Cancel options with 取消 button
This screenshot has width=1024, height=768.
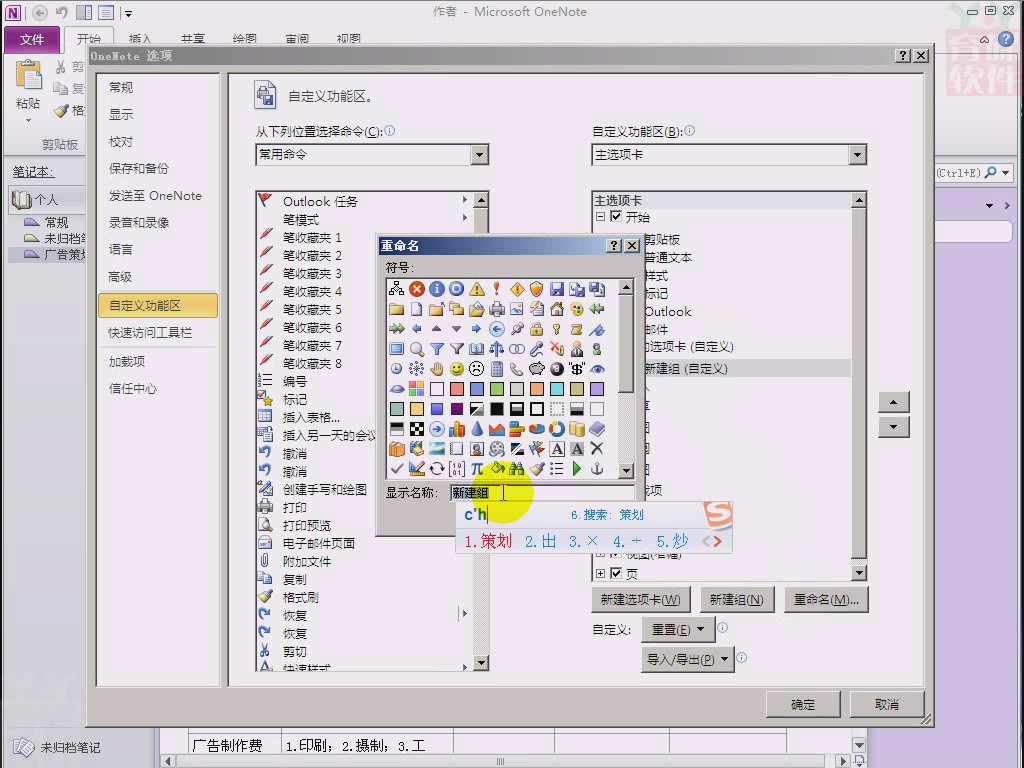tap(886, 705)
